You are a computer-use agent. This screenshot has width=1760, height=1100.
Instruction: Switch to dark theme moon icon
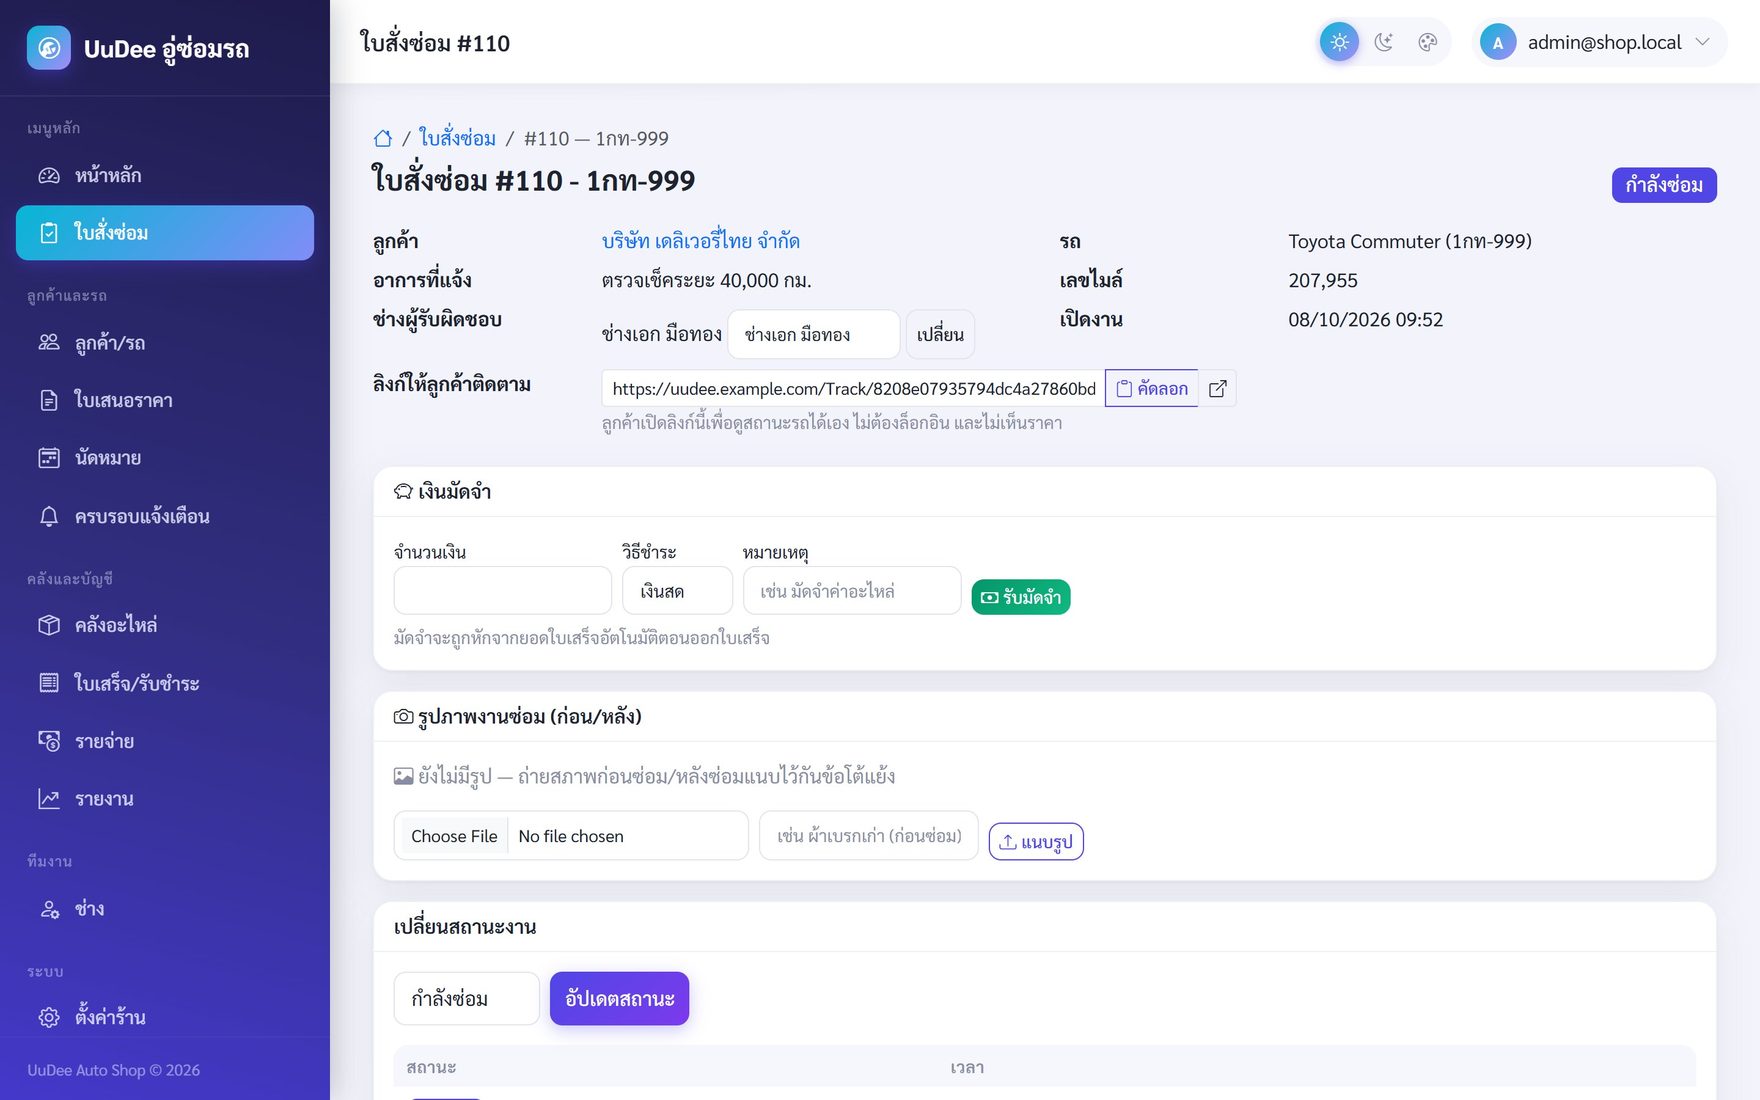(1384, 42)
